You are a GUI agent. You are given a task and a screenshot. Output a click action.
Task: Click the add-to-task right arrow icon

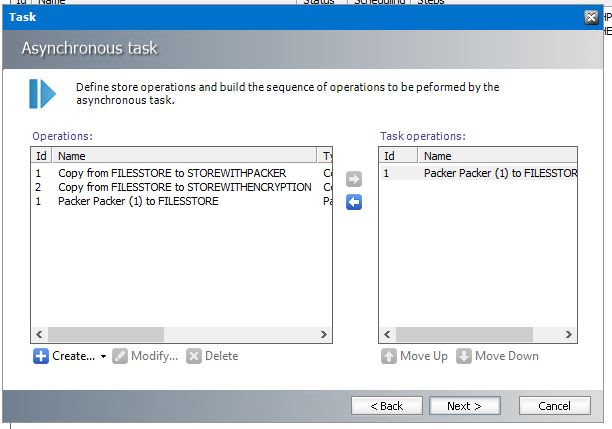354,179
